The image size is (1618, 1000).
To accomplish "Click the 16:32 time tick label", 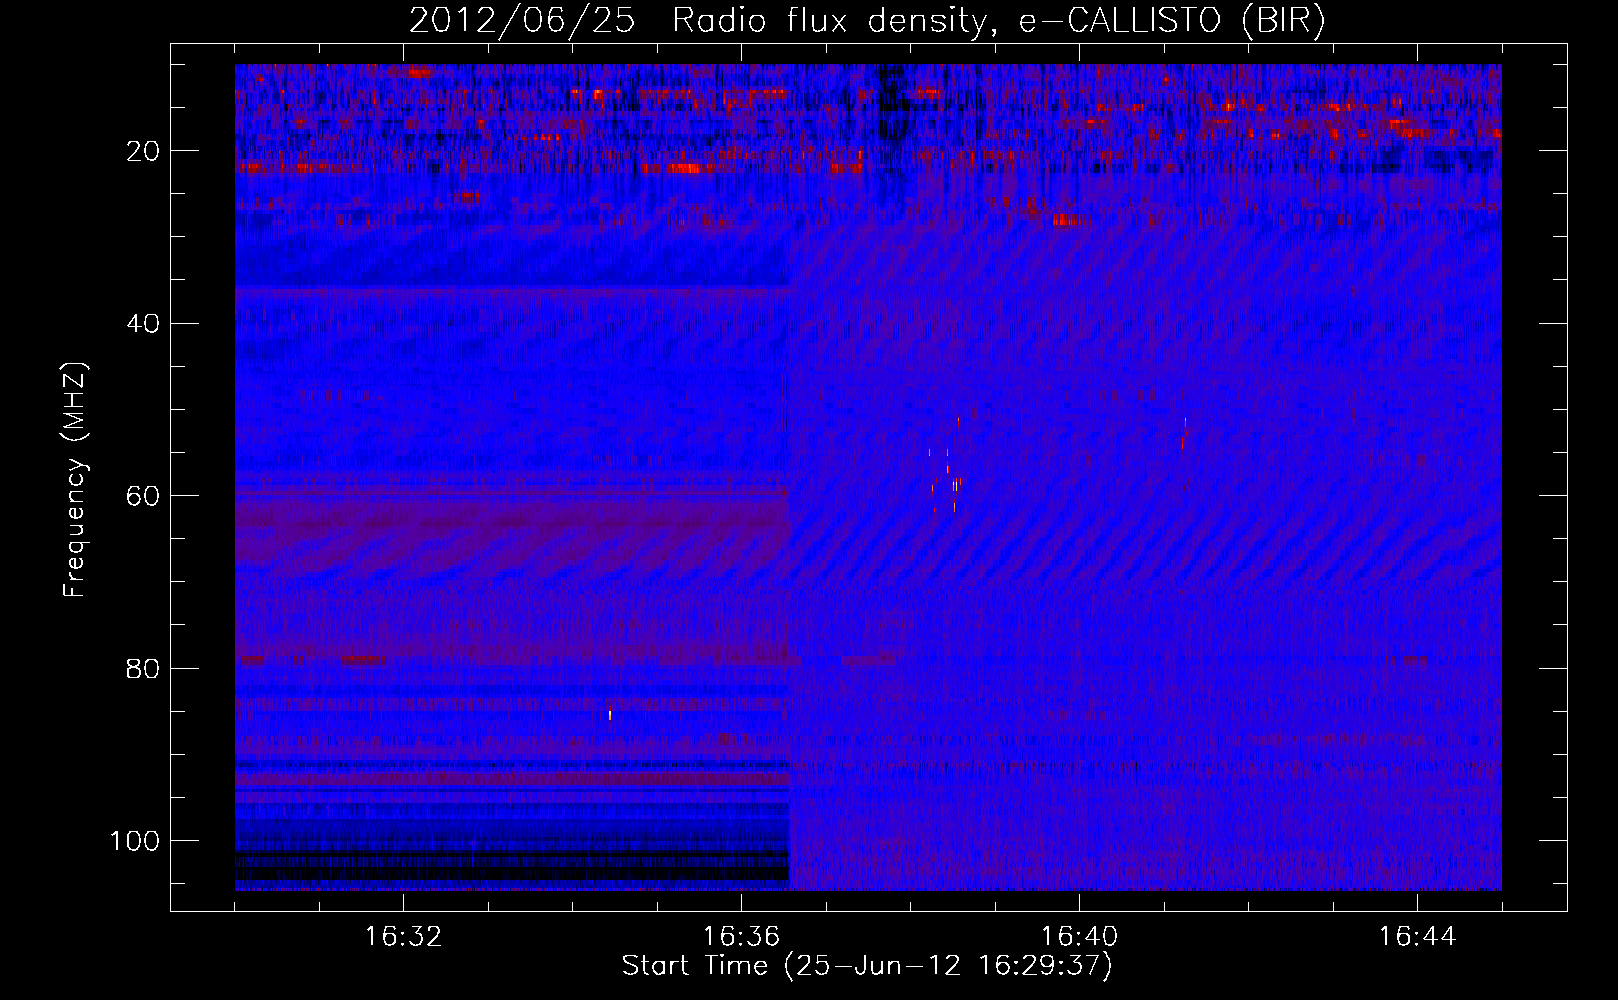I will [x=403, y=937].
